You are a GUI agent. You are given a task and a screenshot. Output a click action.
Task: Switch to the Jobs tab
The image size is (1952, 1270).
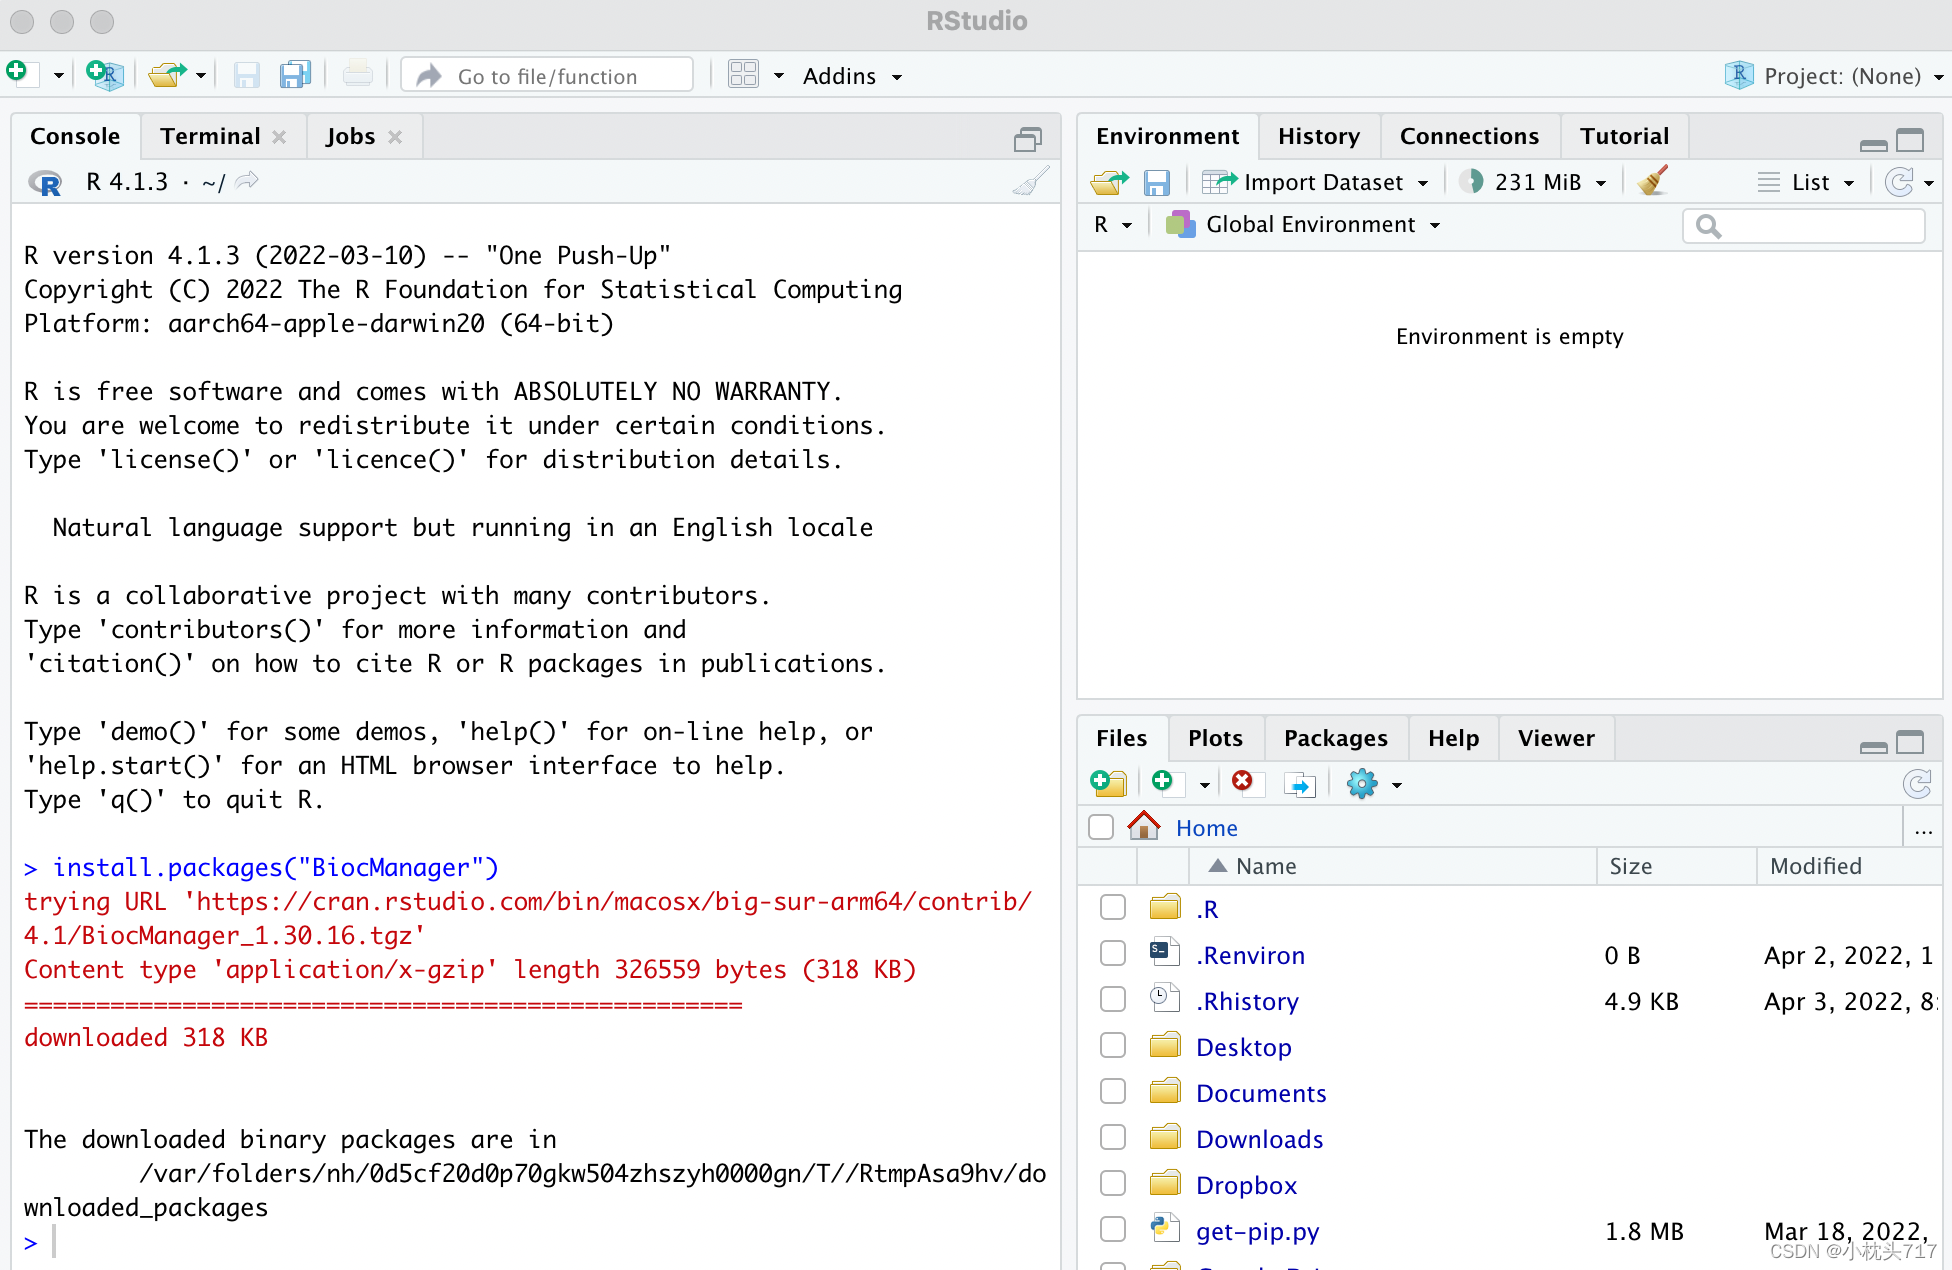click(x=350, y=136)
